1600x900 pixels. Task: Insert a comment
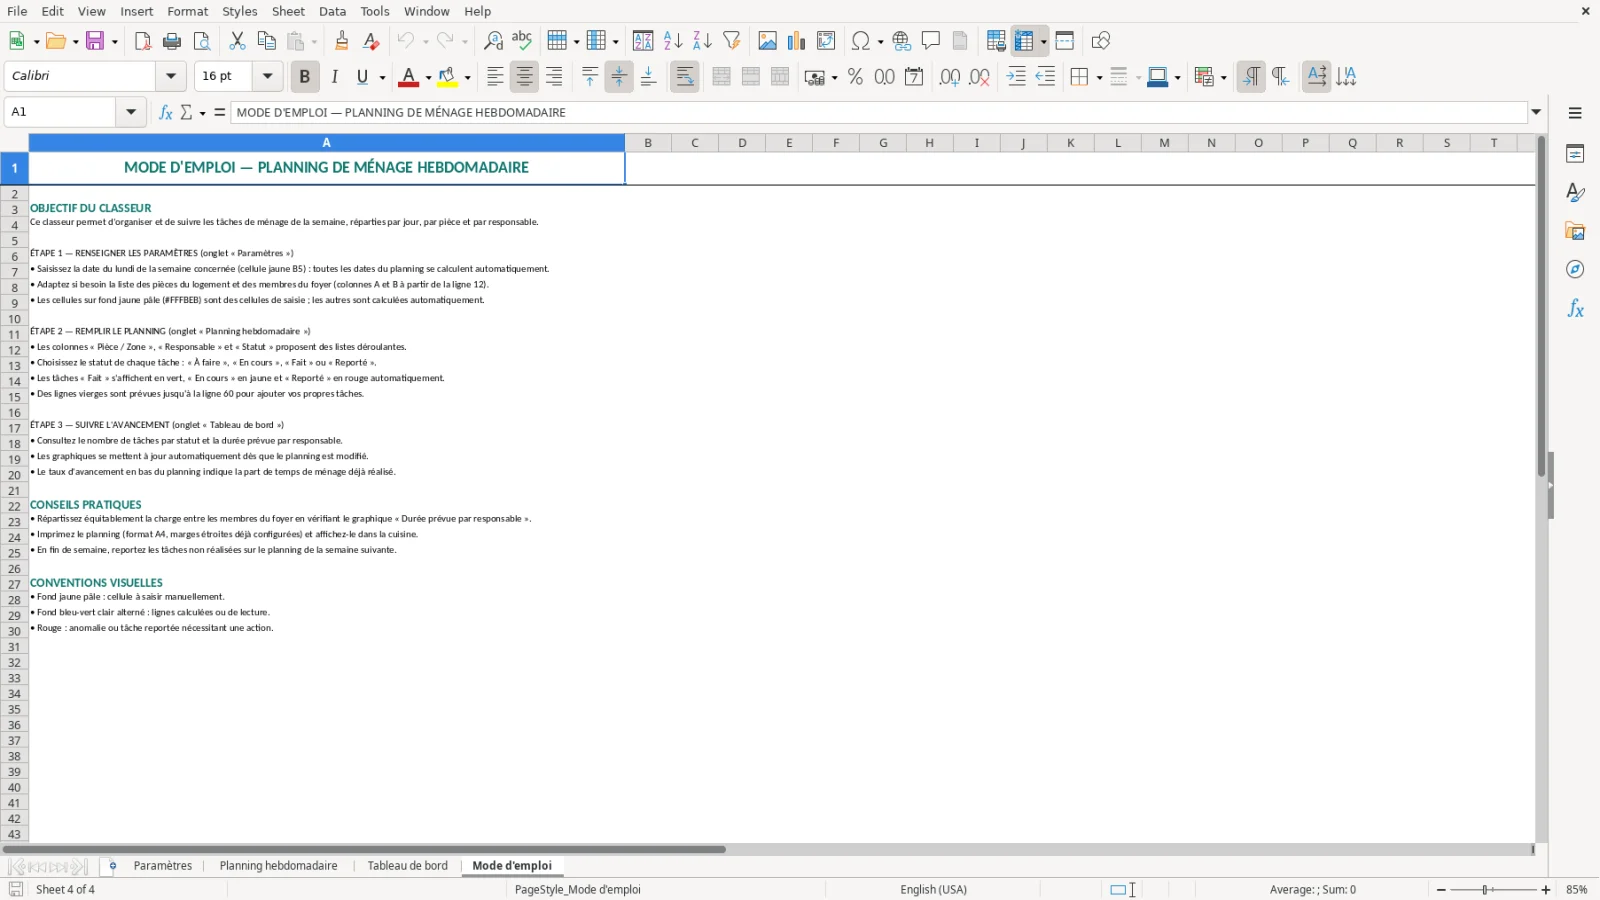pos(931,41)
